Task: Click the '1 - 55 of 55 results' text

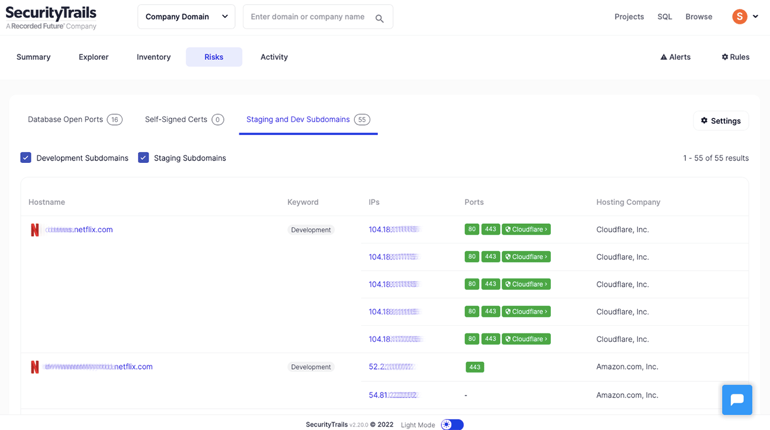Action: (715, 158)
